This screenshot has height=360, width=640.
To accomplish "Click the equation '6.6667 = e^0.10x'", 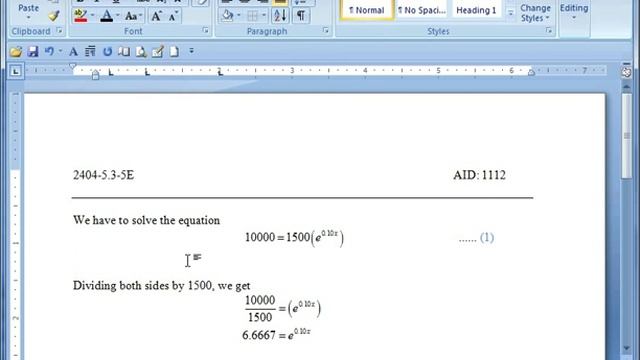I will coord(276,335).
